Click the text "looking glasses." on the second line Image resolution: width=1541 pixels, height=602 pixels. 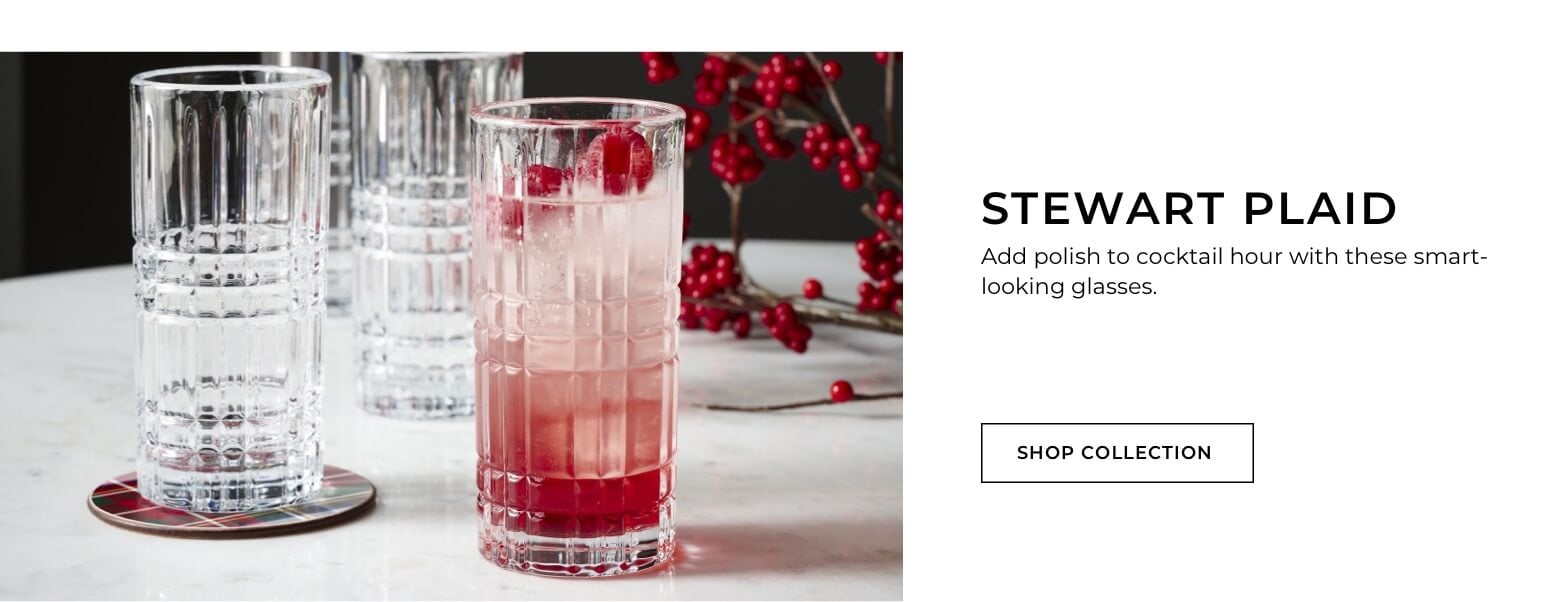coord(1068,288)
